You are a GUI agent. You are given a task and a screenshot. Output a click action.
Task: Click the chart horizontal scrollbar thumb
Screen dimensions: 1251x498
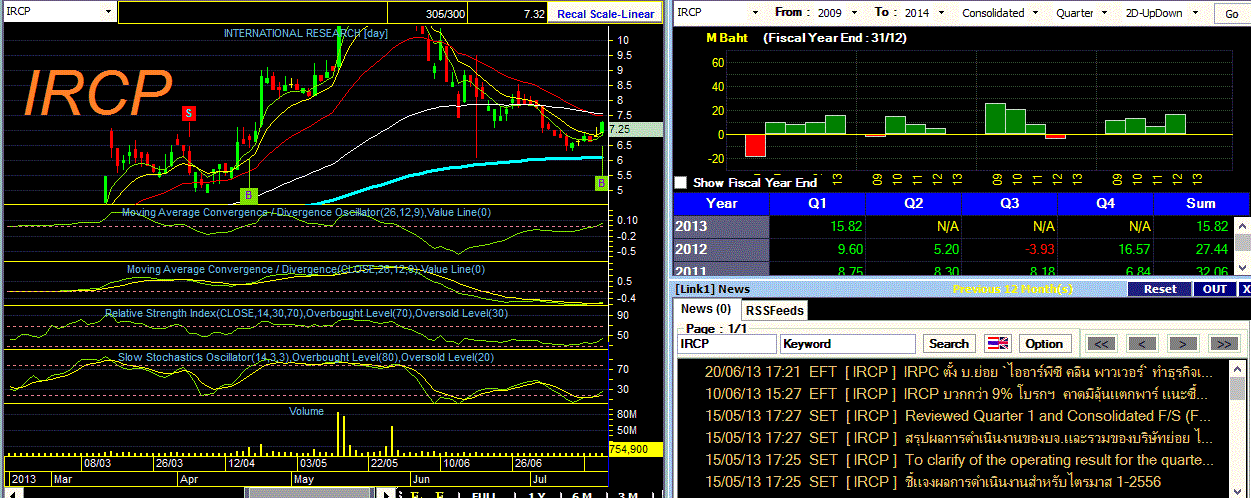pyautogui.click(x=311, y=493)
